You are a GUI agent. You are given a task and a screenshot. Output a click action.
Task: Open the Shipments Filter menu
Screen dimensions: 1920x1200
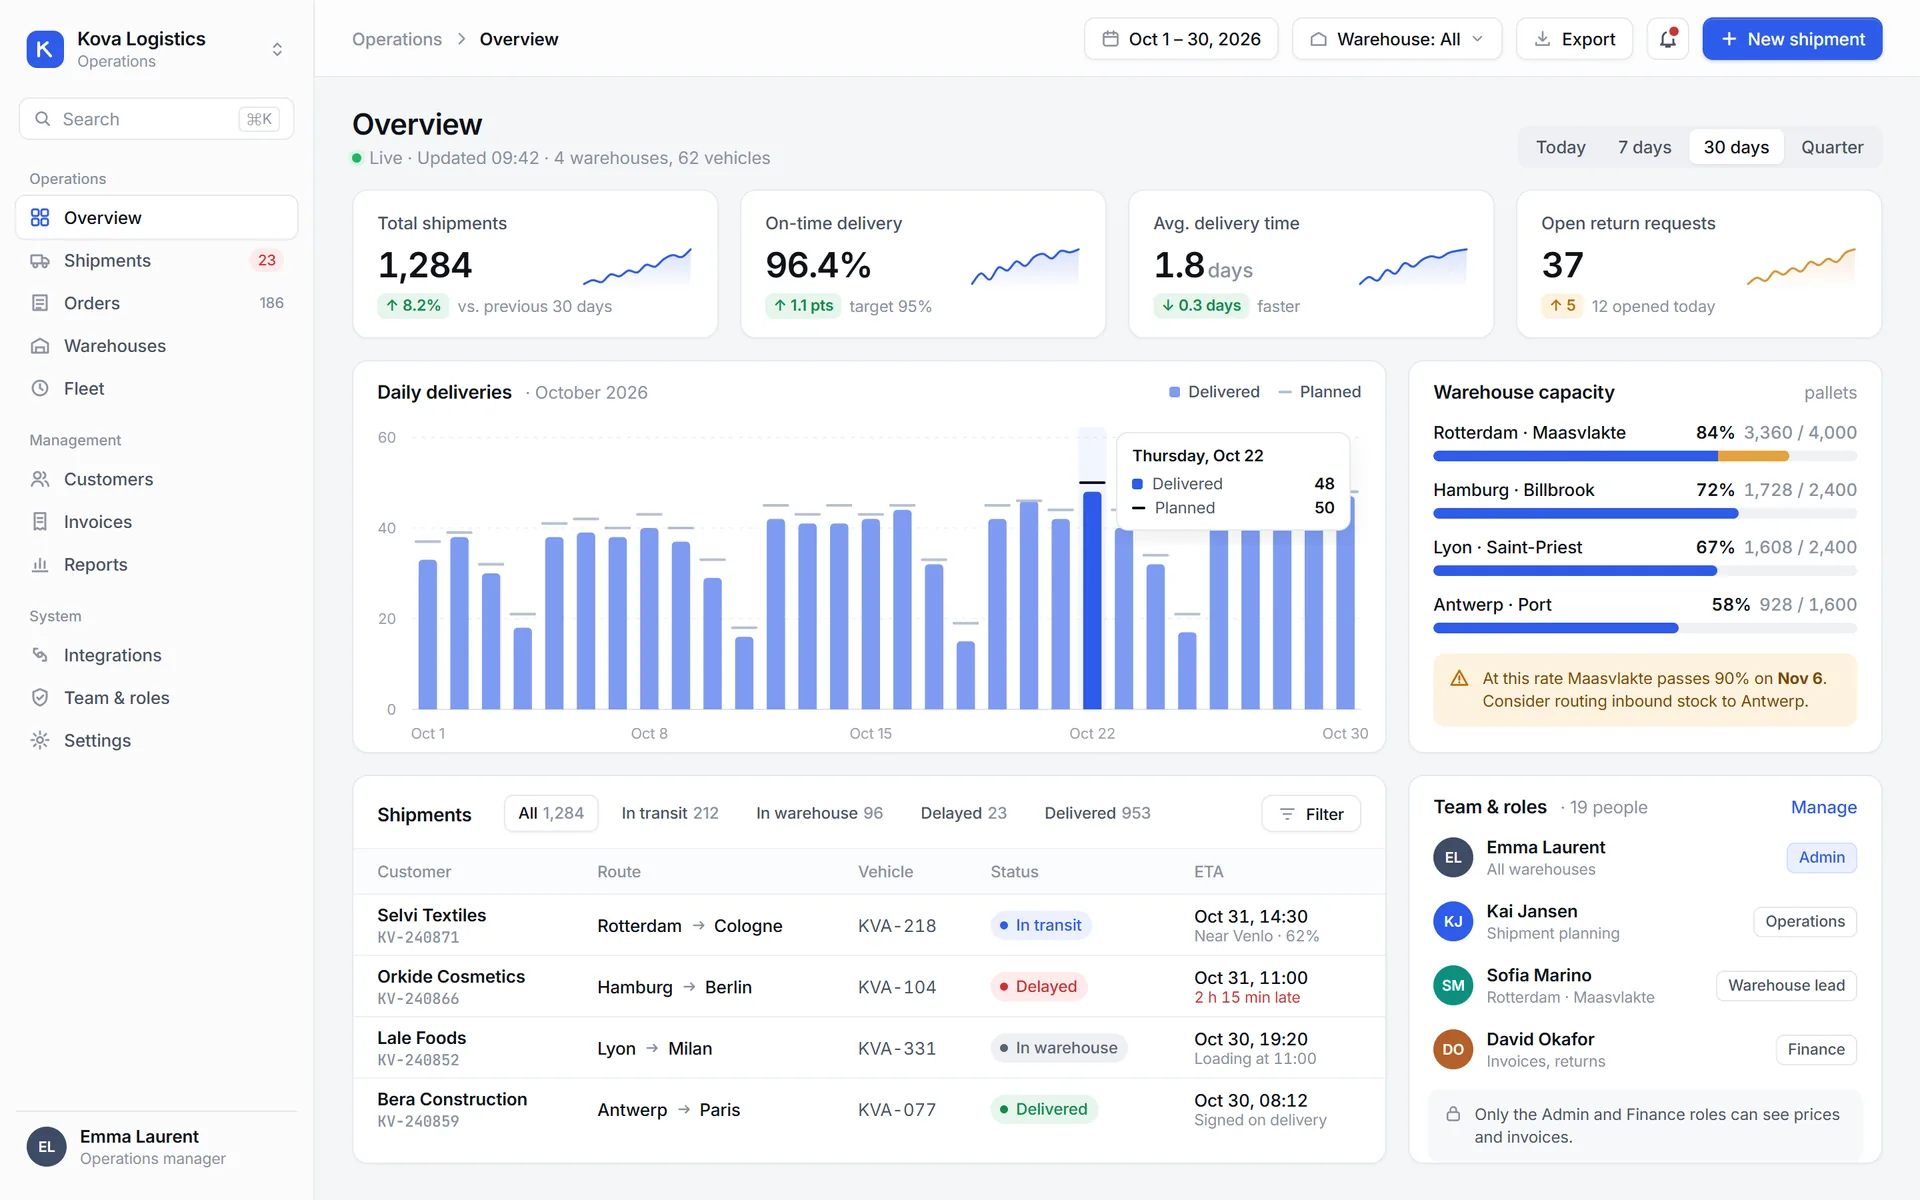(1311, 814)
